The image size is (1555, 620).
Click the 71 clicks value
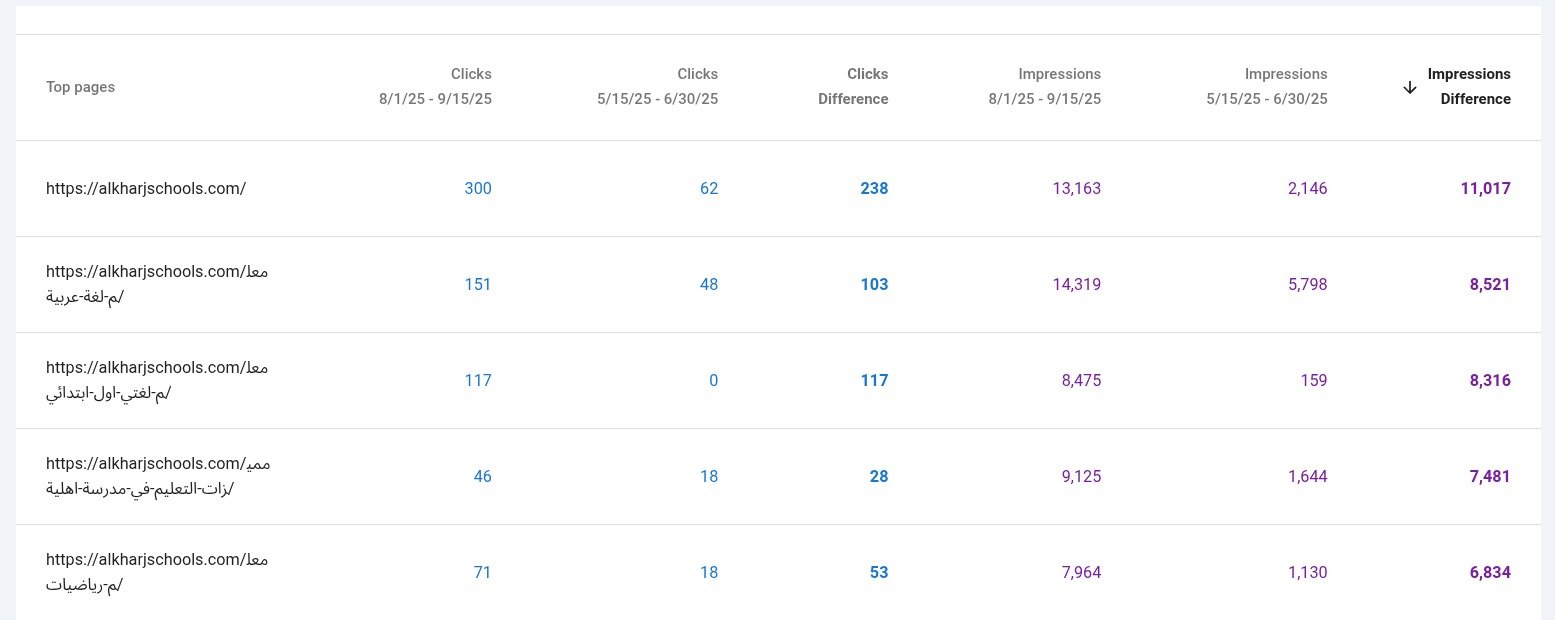click(482, 573)
